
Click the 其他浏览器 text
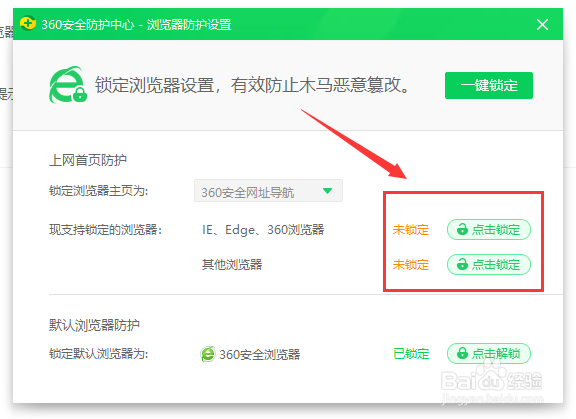point(232,265)
